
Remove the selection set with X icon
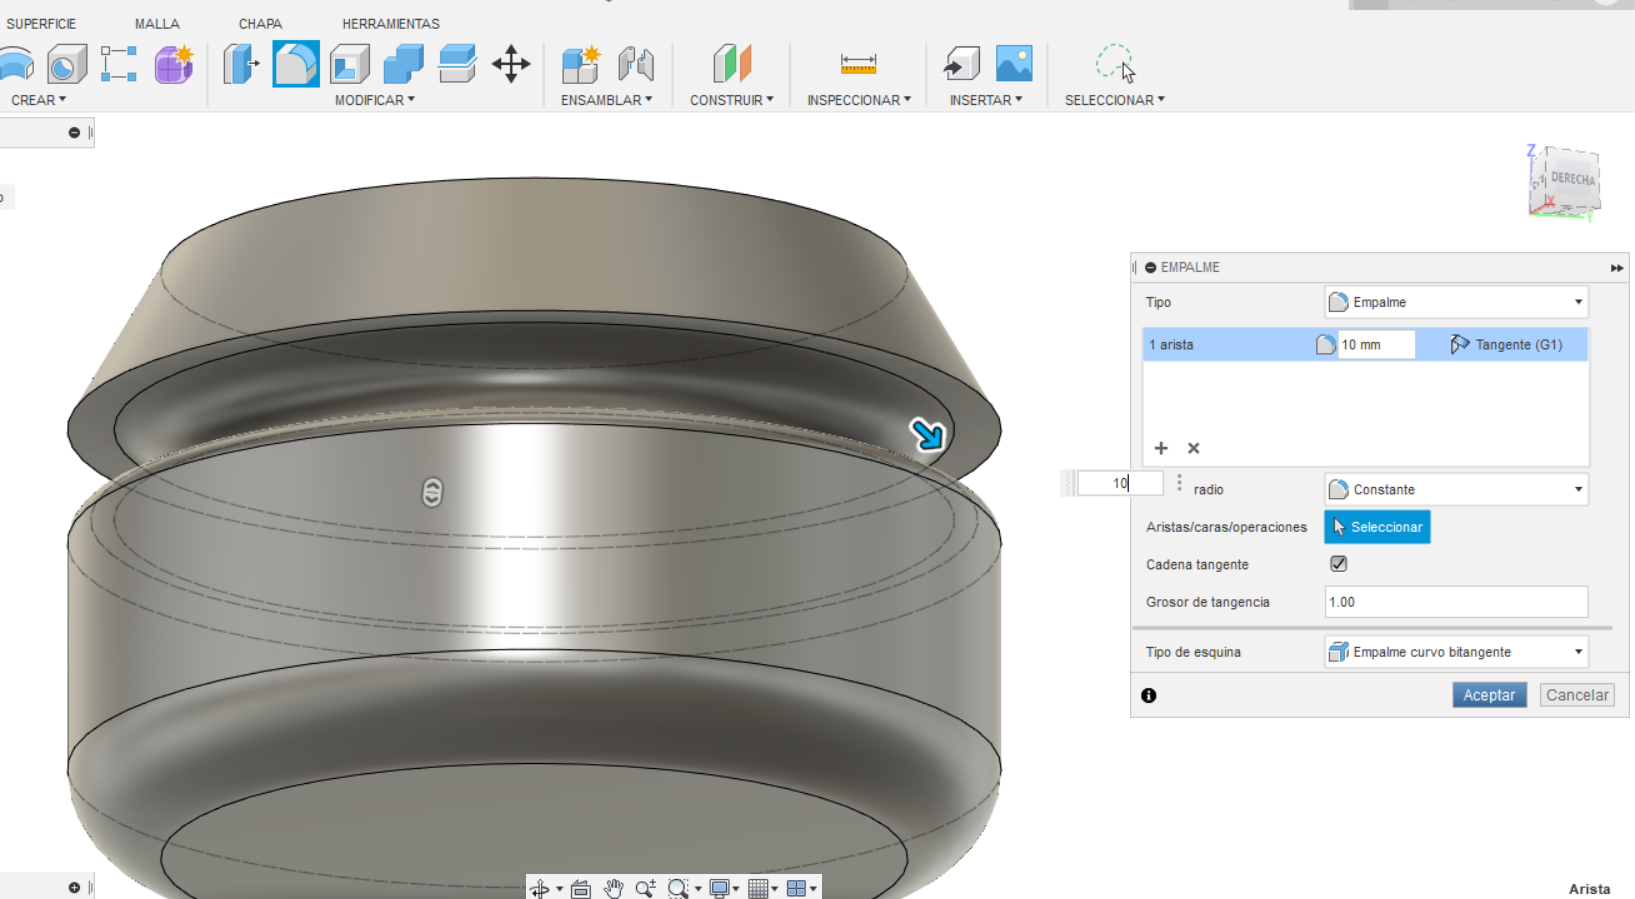[1193, 448]
